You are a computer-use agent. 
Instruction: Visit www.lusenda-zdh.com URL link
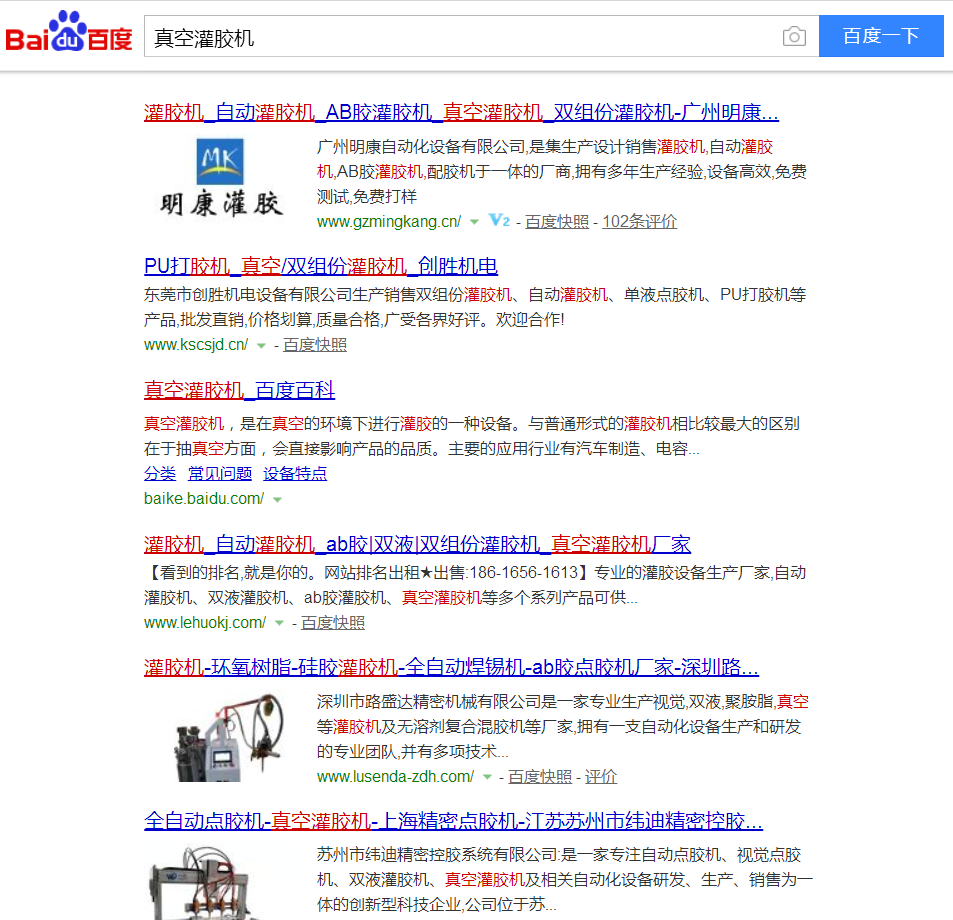coord(395,777)
